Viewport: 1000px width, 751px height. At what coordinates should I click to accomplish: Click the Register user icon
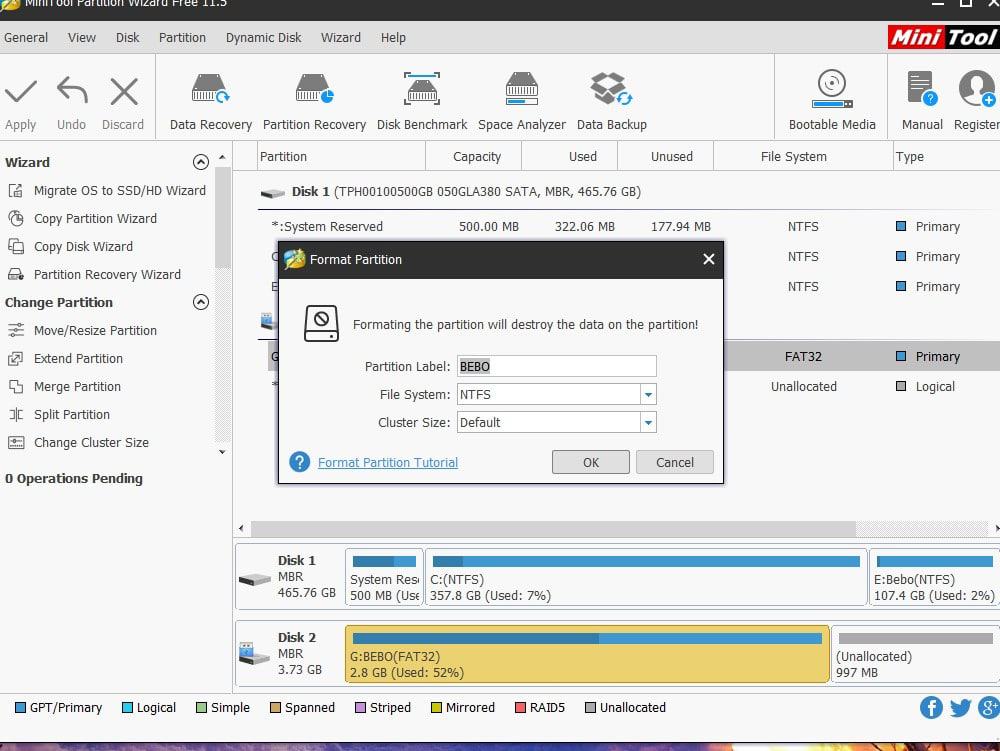tap(977, 89)
